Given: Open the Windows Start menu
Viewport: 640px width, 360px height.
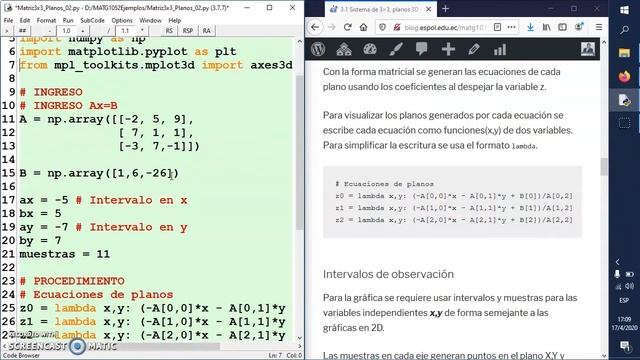Looking at the screenshot, I should tap(624, 10).
